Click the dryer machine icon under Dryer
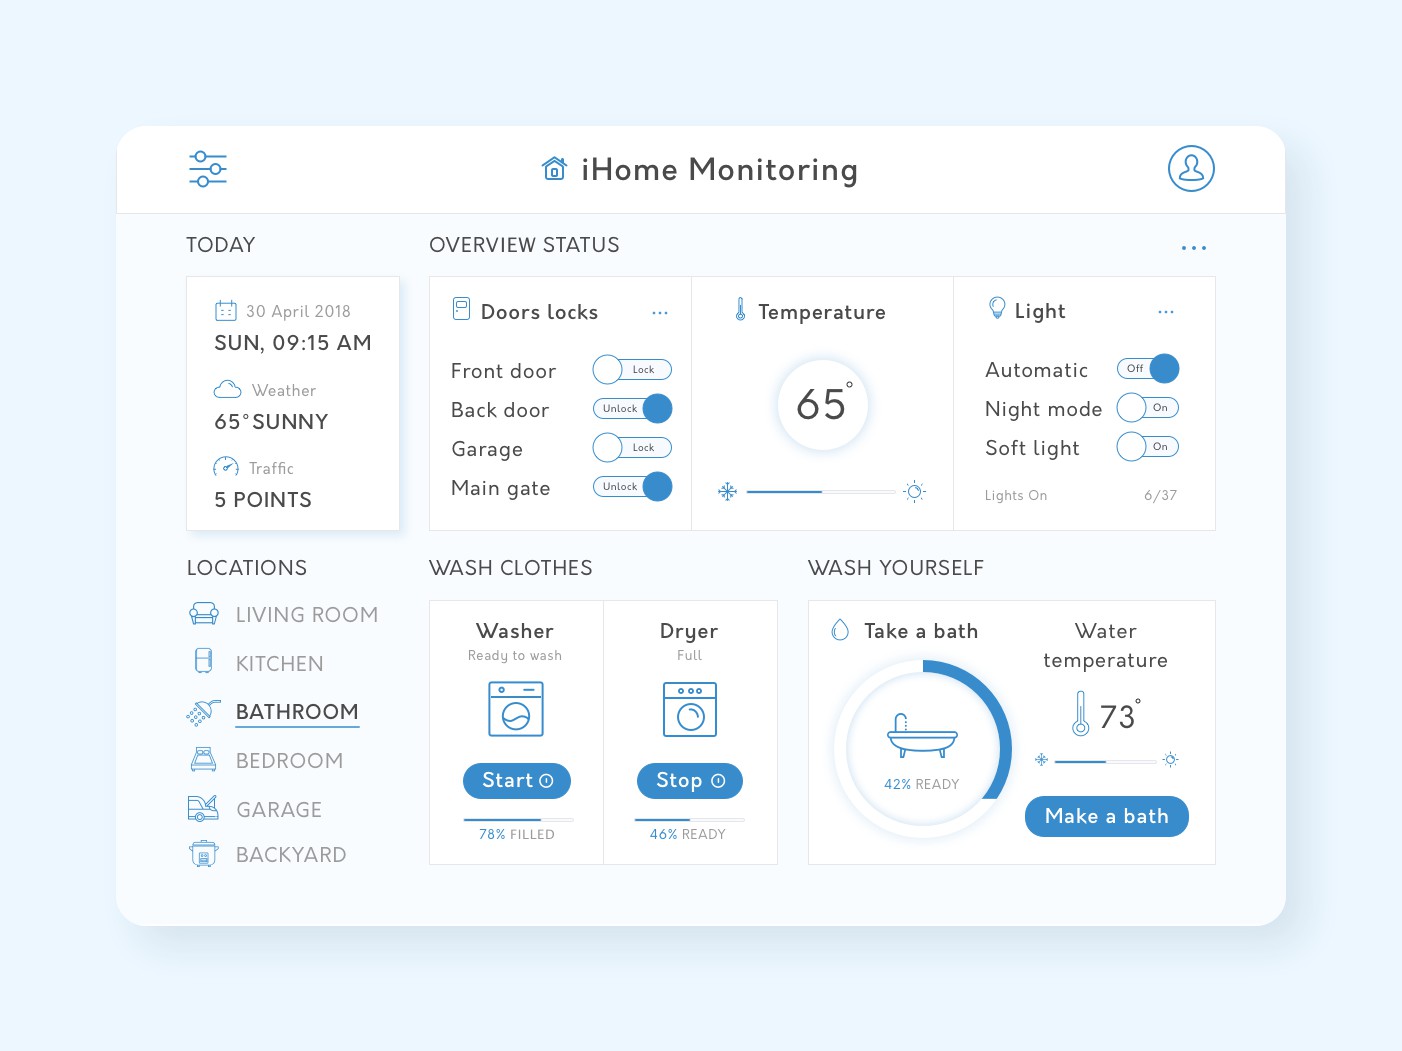Screen dimensions: 1402x1051 (690, 709)
